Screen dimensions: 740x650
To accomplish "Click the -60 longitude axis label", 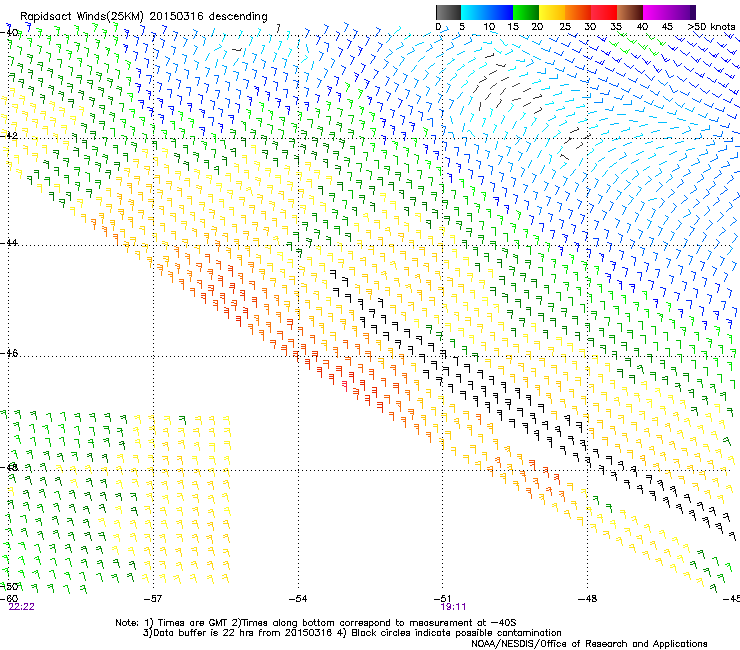I will [9, 598].
